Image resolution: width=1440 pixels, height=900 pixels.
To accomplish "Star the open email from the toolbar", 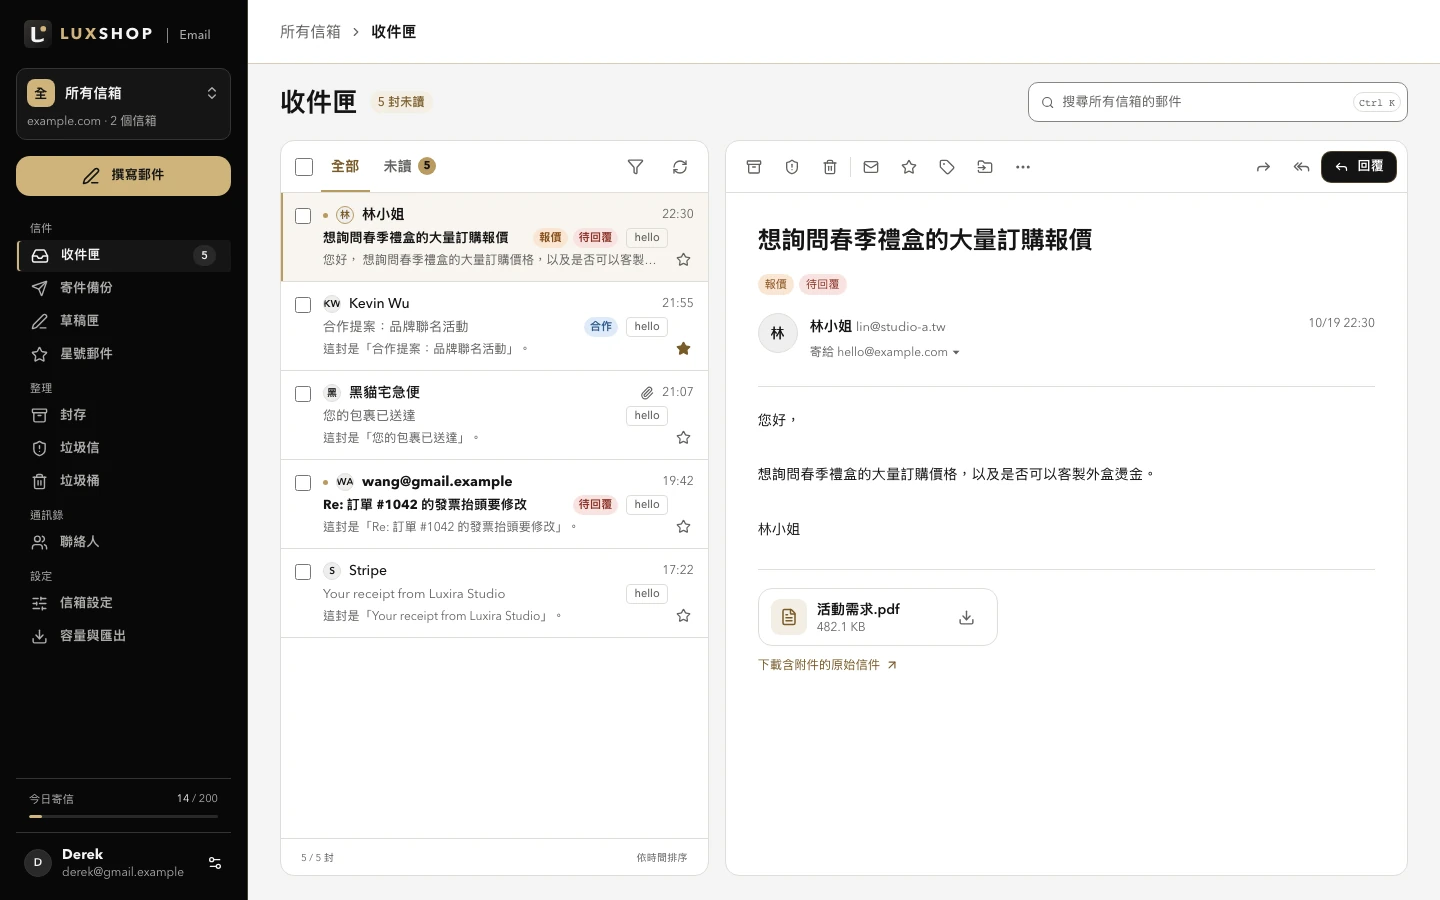I will [x=909, y=167].
